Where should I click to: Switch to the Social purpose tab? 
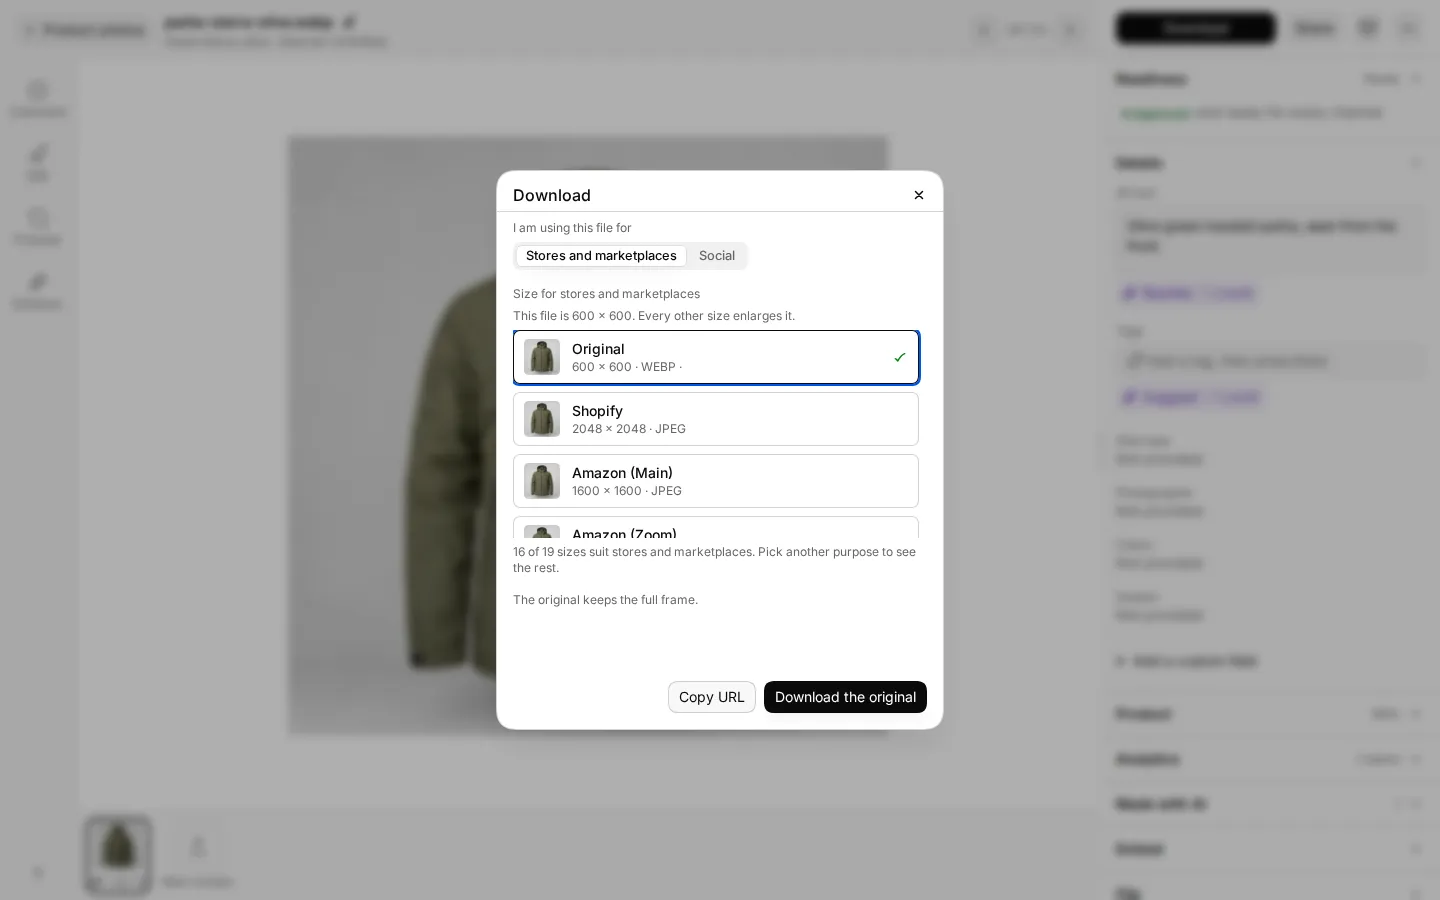point(717,256)
